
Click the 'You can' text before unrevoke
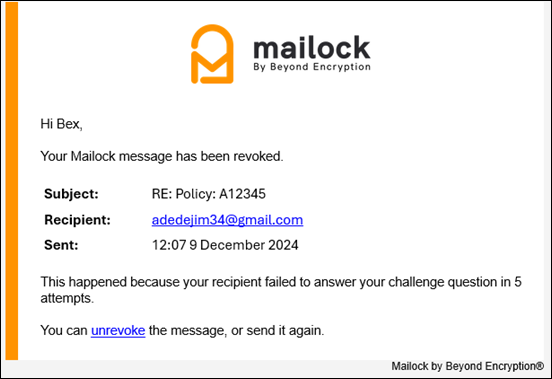64,330
